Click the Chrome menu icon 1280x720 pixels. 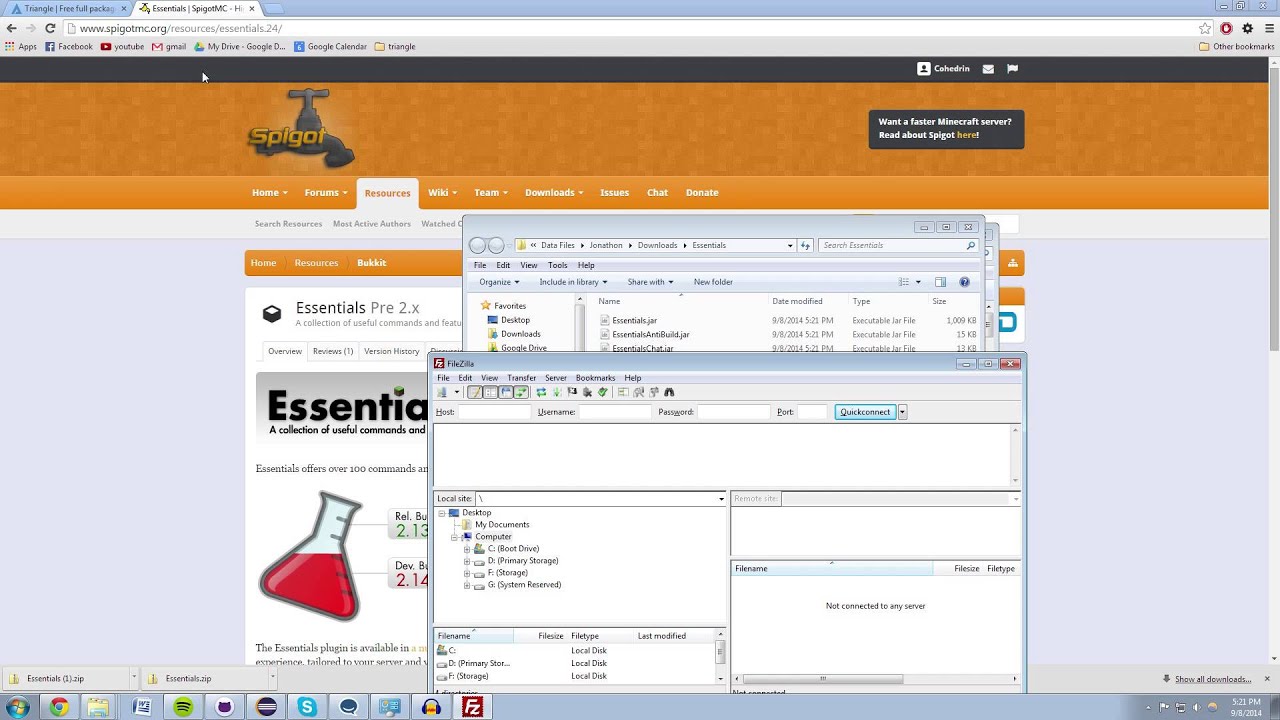point(1269,28)
